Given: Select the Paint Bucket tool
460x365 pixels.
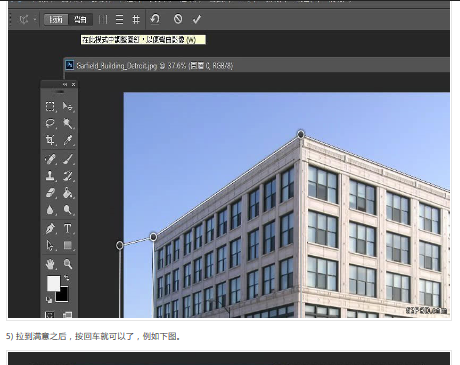Looking at the screenshot, I should point(68,193).
